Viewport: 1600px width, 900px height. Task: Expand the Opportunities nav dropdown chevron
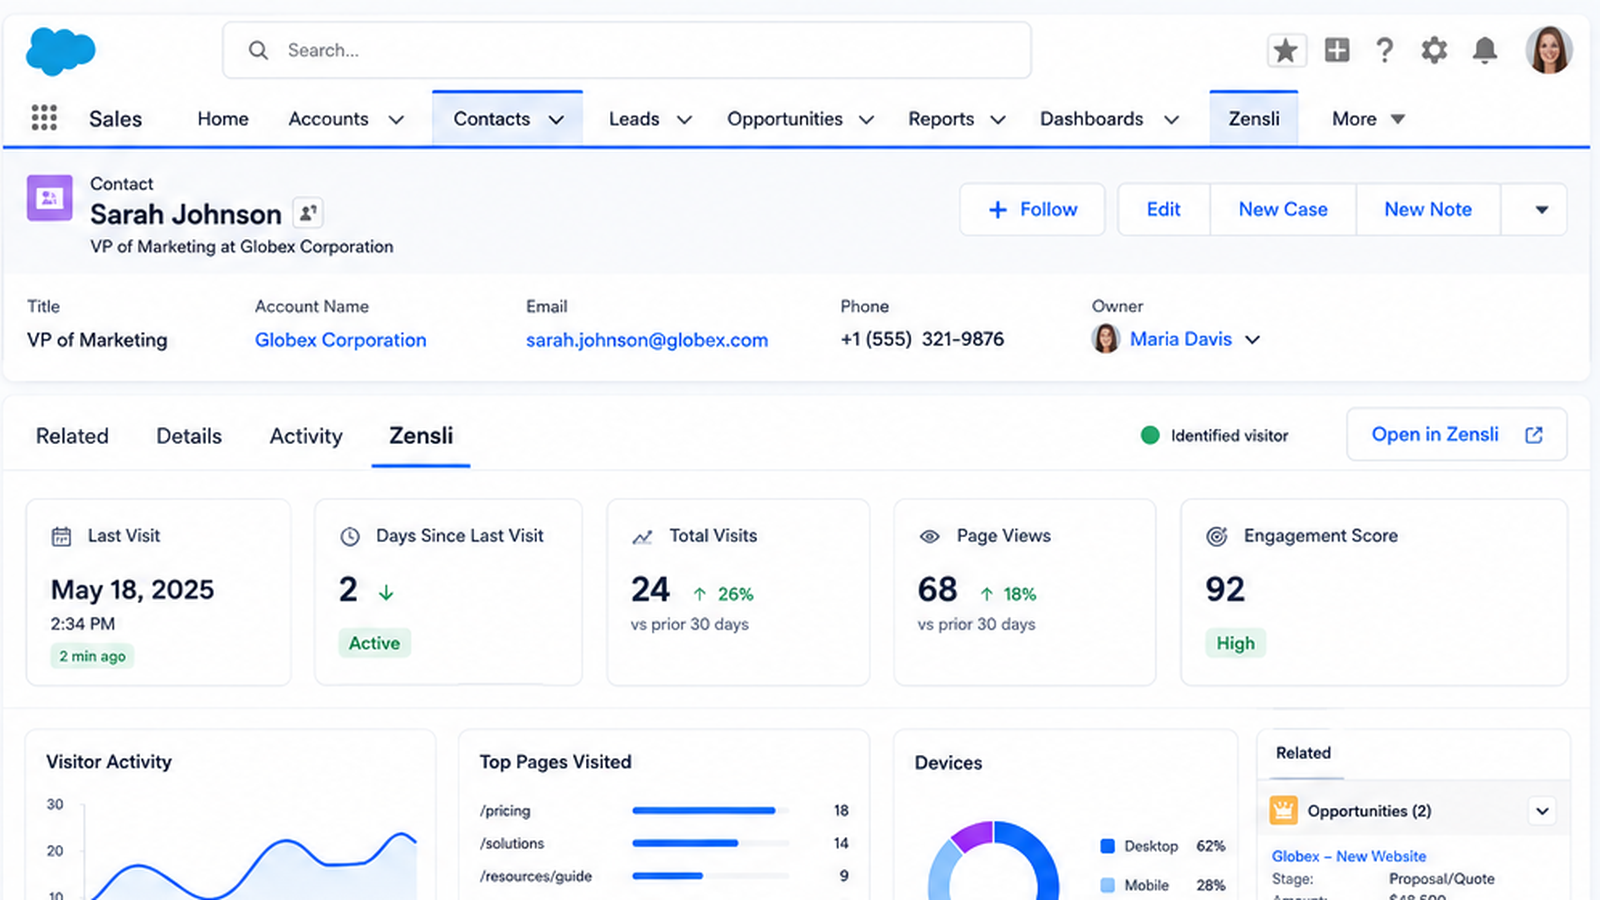[x=866, y=119]
